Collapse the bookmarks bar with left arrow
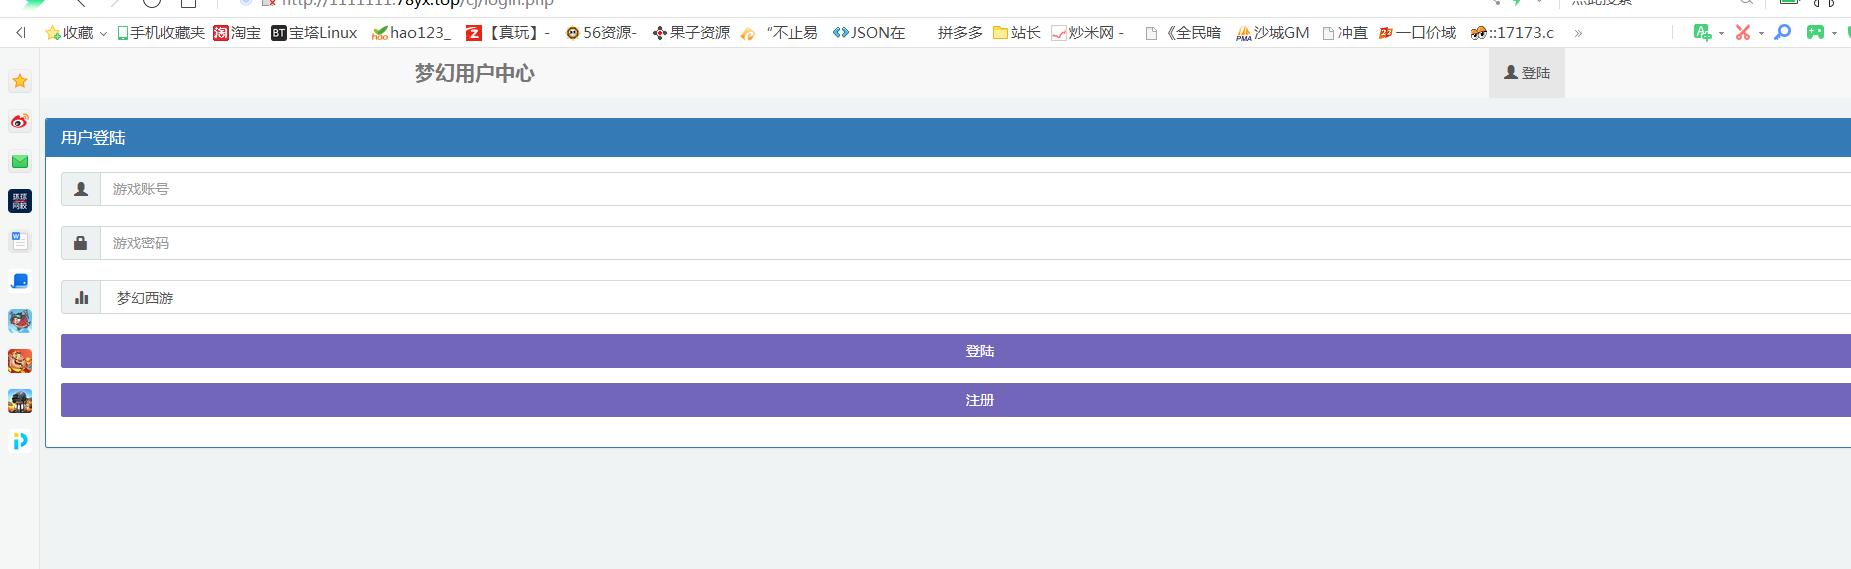Image resolution: width=1851 pixels, height=569 pixels. tap(21, 33)
